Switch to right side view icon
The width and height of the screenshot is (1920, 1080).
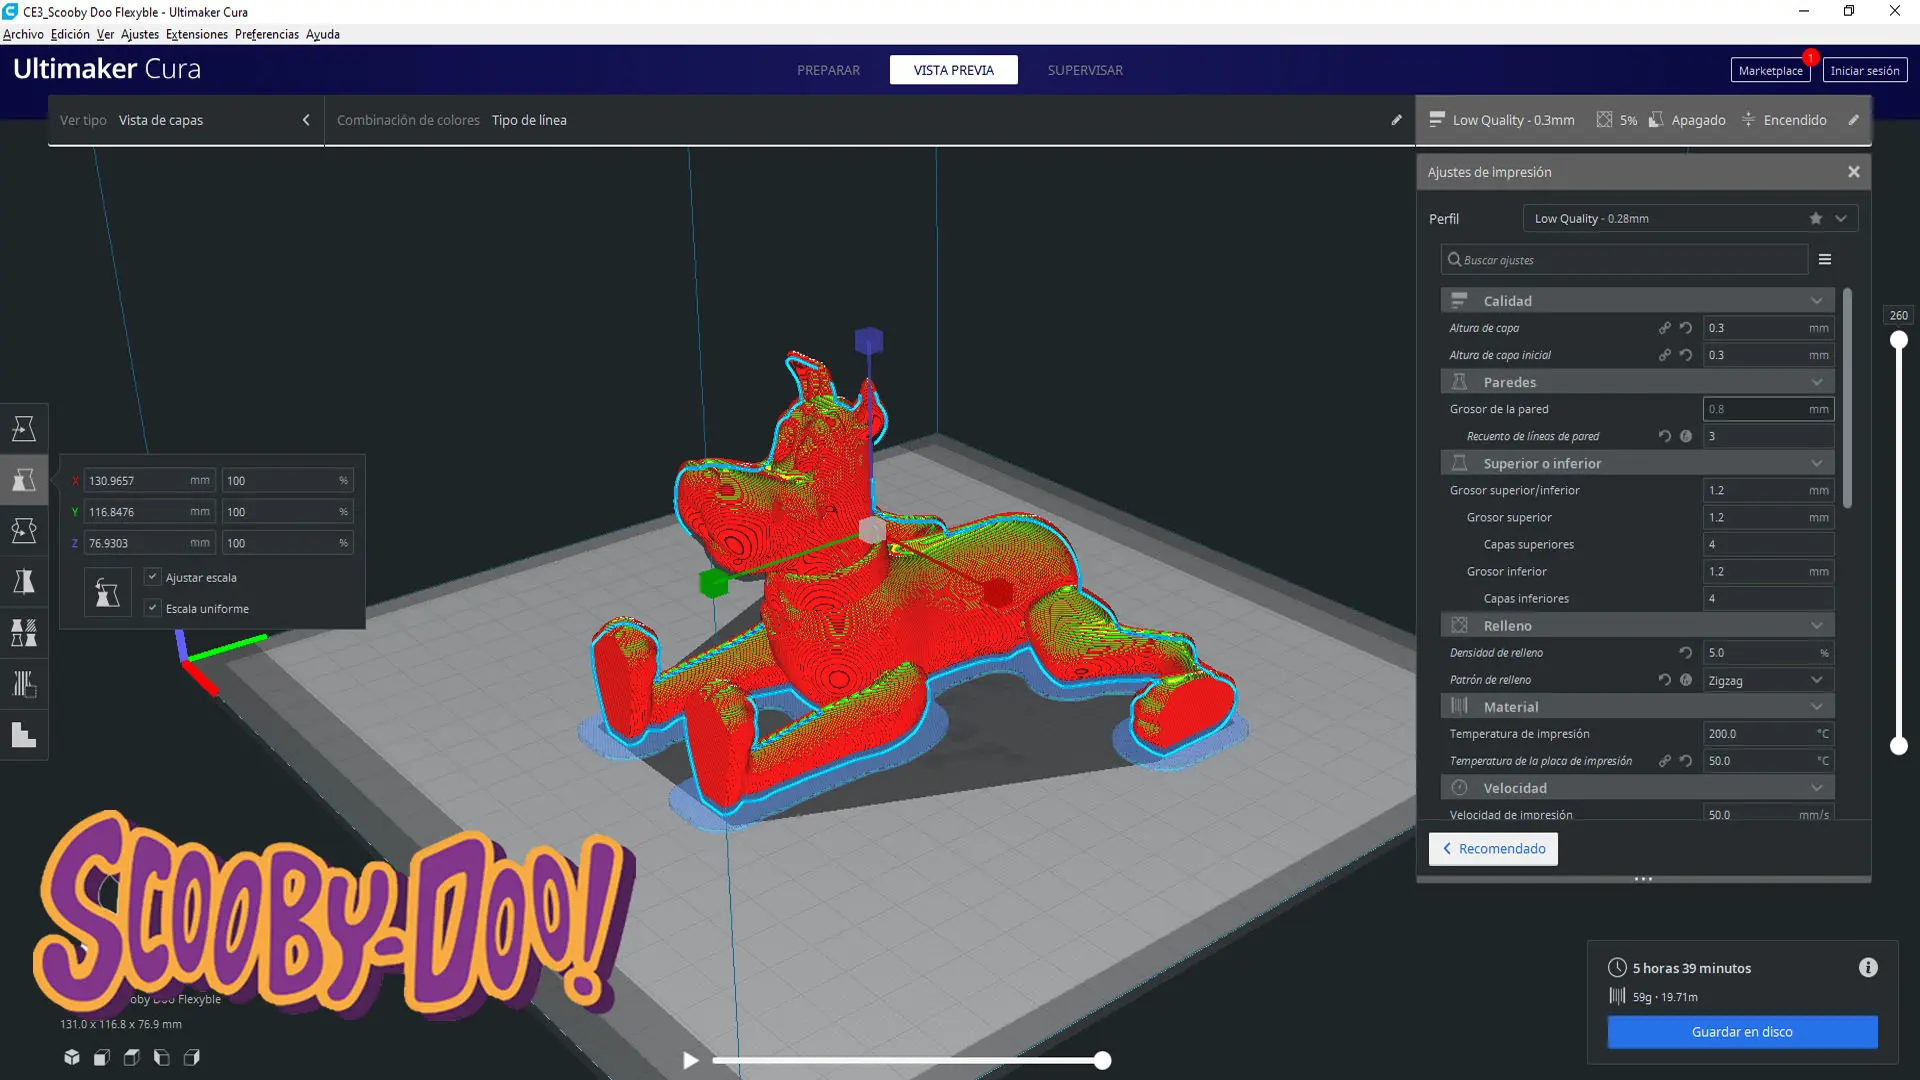click(192, 1057)
